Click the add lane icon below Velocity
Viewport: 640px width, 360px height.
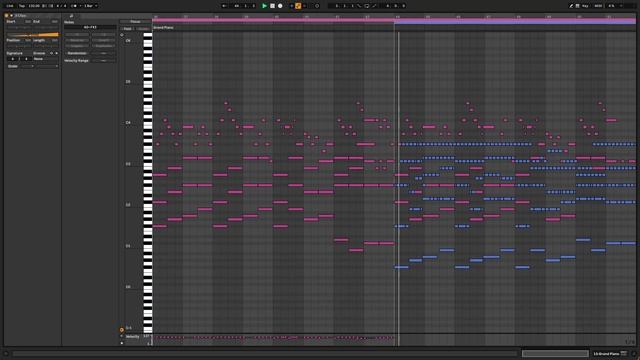122,343
